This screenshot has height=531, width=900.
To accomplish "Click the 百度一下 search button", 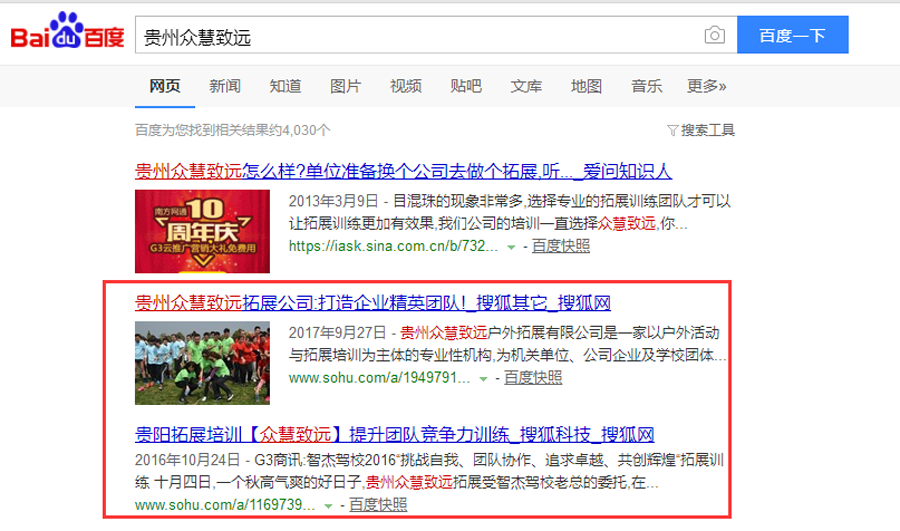I will 792,35.
